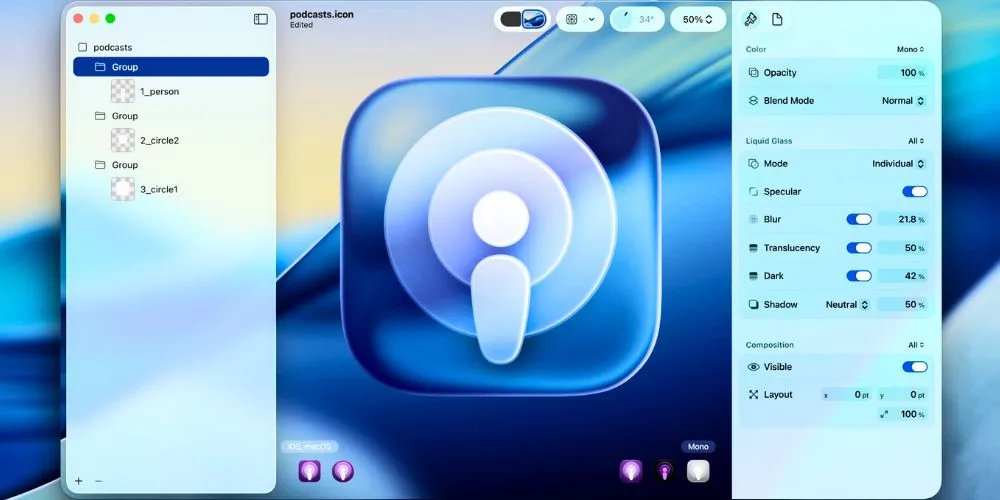This screenshot has width=1000, height=500.
Task: Edit the Blur 21.8% value
Action: [902, 219]
